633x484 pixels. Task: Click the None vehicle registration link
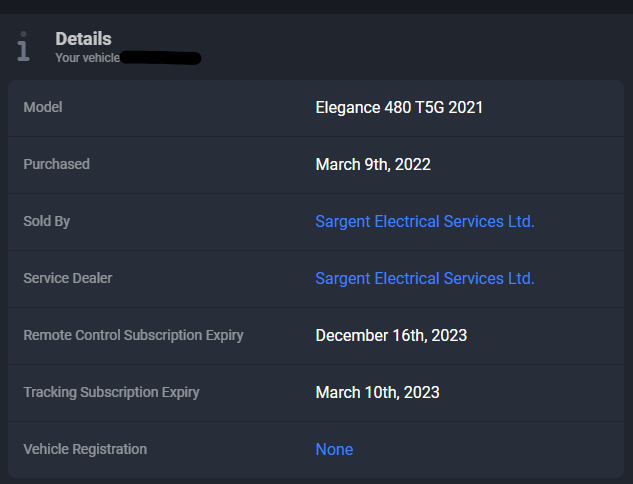click(x=334, y=449)
